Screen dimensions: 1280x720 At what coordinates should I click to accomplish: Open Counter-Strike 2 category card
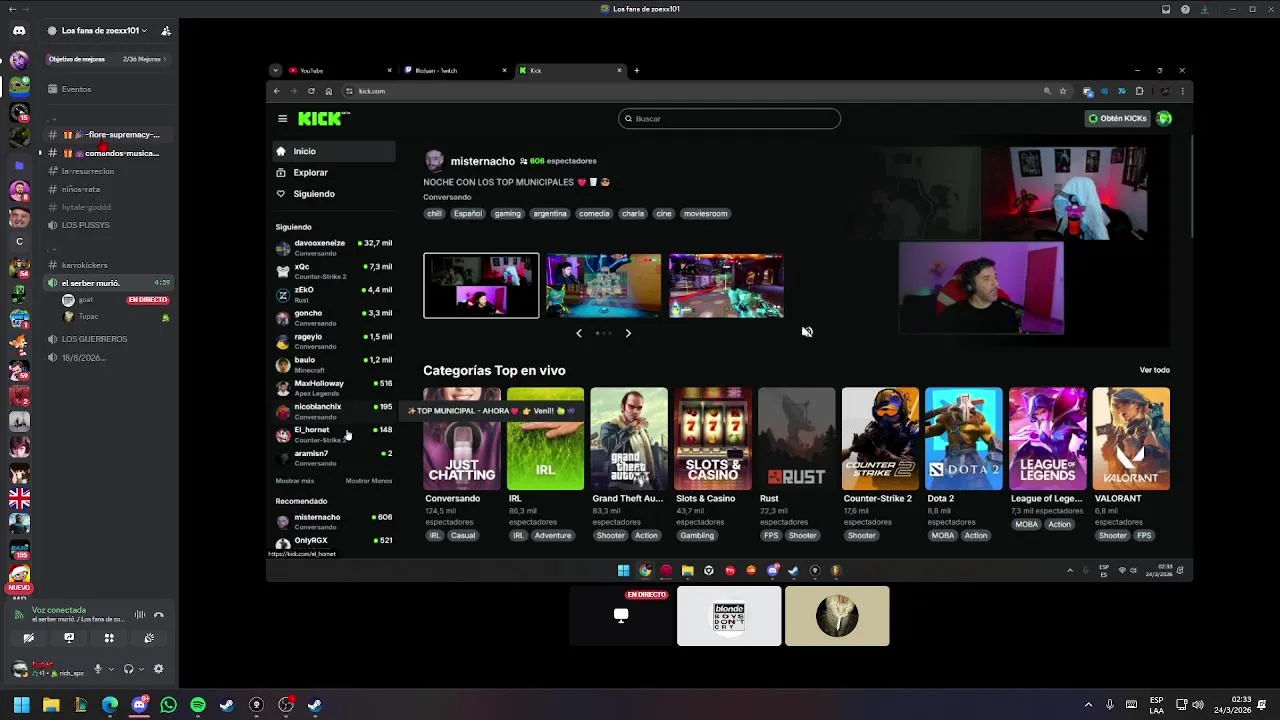point(880,439)
